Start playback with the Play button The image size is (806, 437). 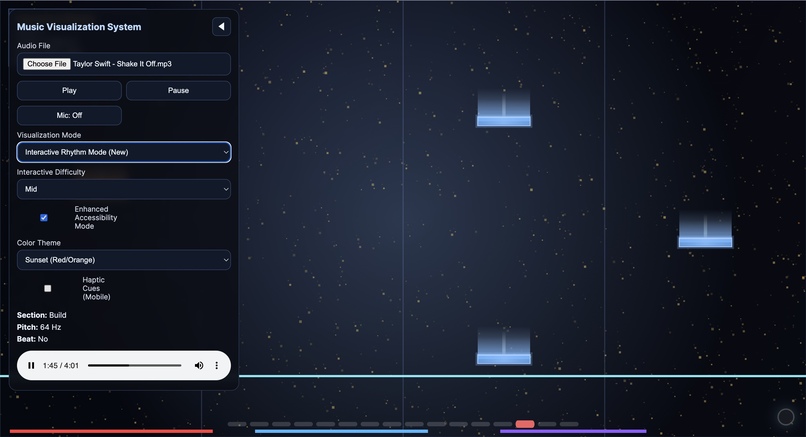pos(69,90)
